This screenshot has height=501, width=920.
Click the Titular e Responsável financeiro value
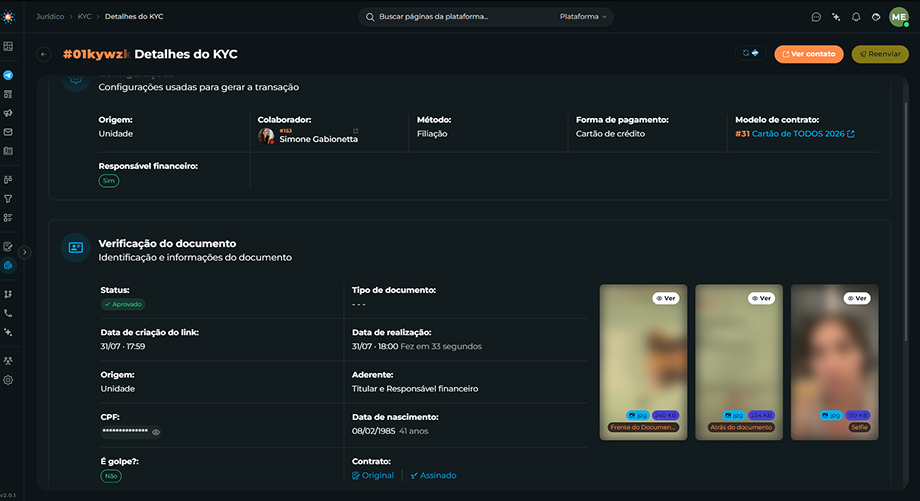point(415,388)
